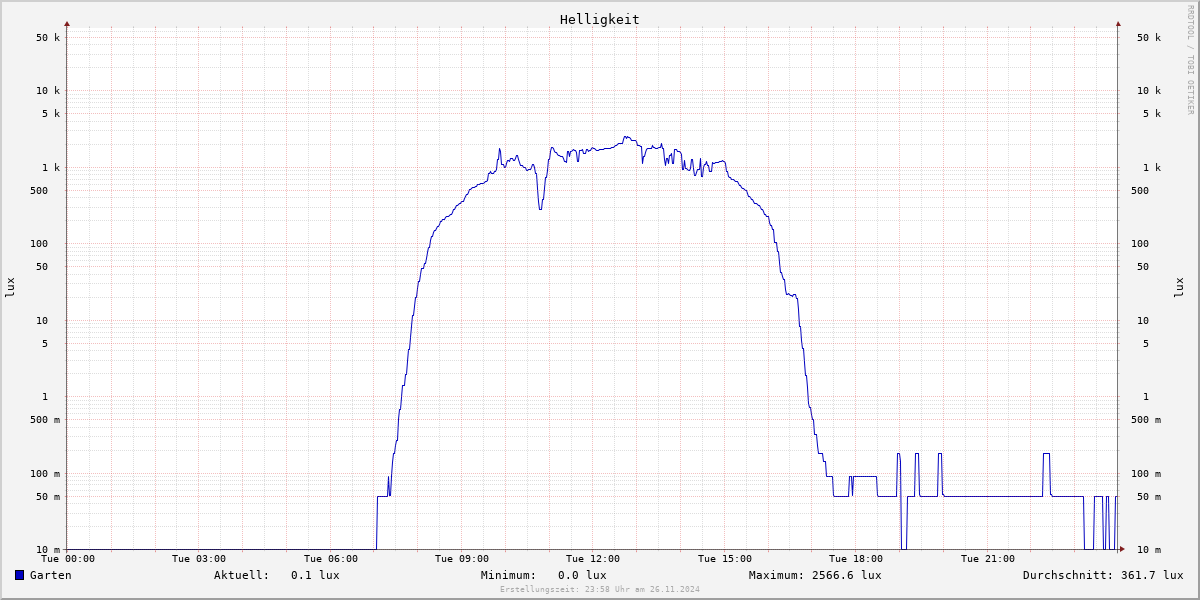Select the Aktuell: 0.1 lux value
The image size is (1200, 600).
point(277,575)
